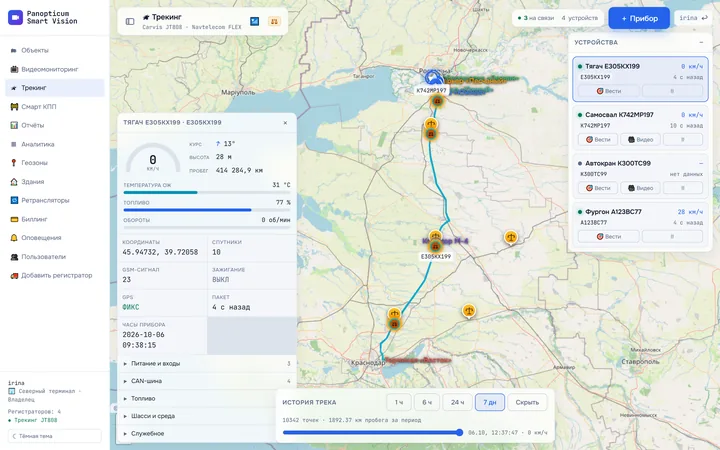Select the Фургон A123BC77 device card title
720x450 pixels.
(613, 212)
